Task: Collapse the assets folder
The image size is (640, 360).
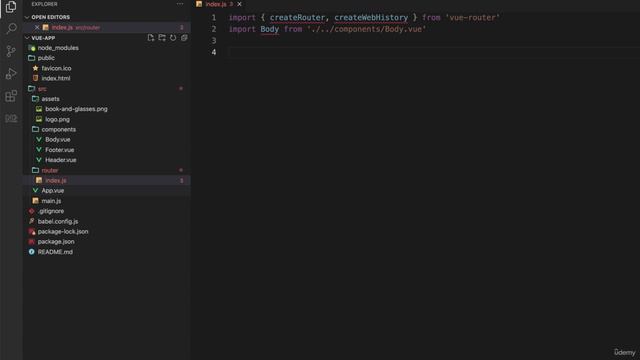Action: point(50,99)
